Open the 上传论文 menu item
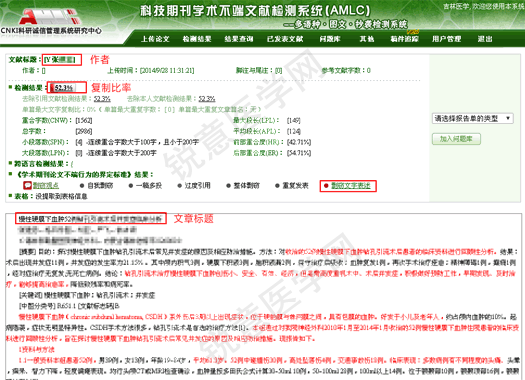This screenshot has width=525, height=380. pyautogui.click(x=155, y=39)
